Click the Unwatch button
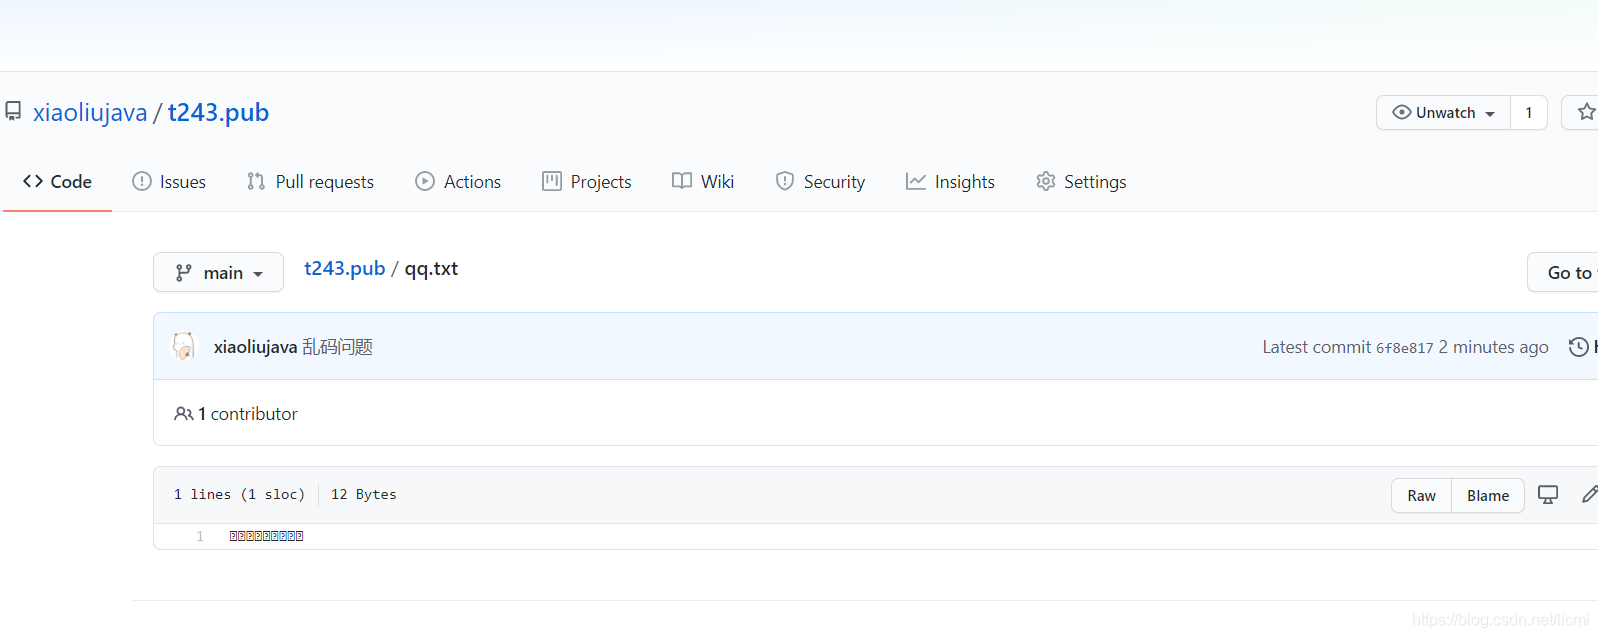 pyautogui.click(x=1443, y=113)
